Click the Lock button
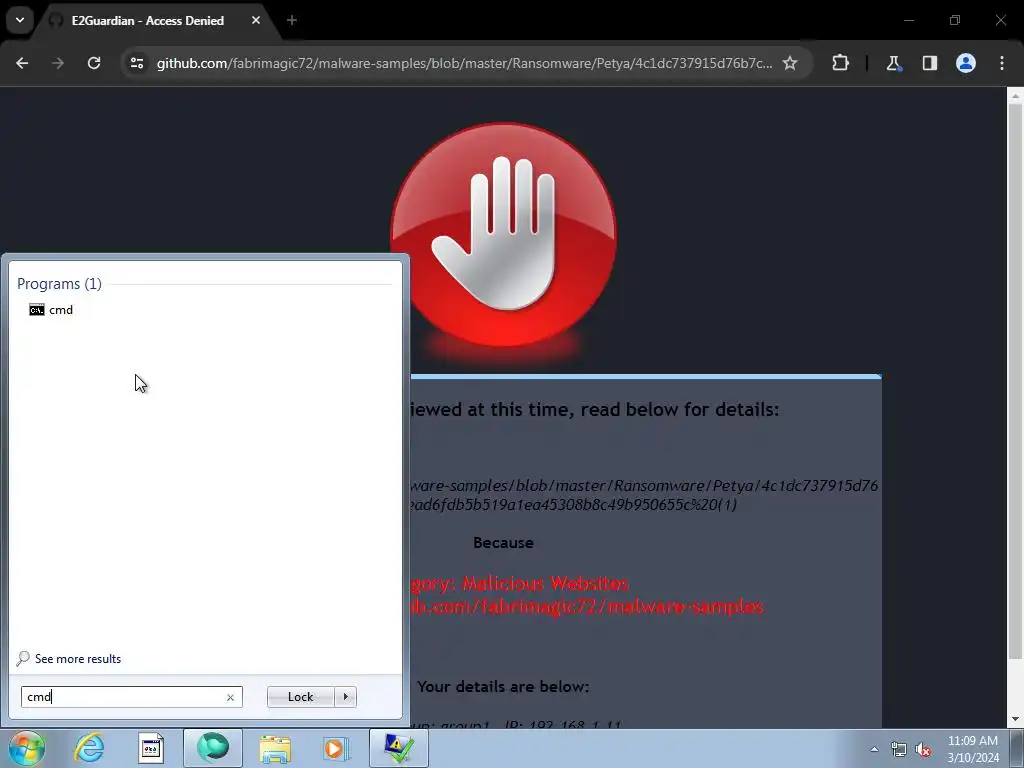This screenshot has width=1024, height=768. pyautogui.click(x=300, y=697)
